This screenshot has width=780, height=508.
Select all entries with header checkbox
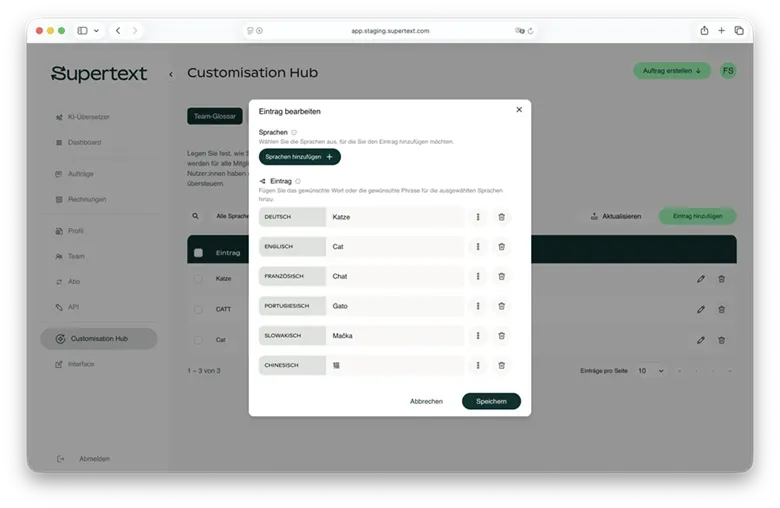tap(198, 253)
